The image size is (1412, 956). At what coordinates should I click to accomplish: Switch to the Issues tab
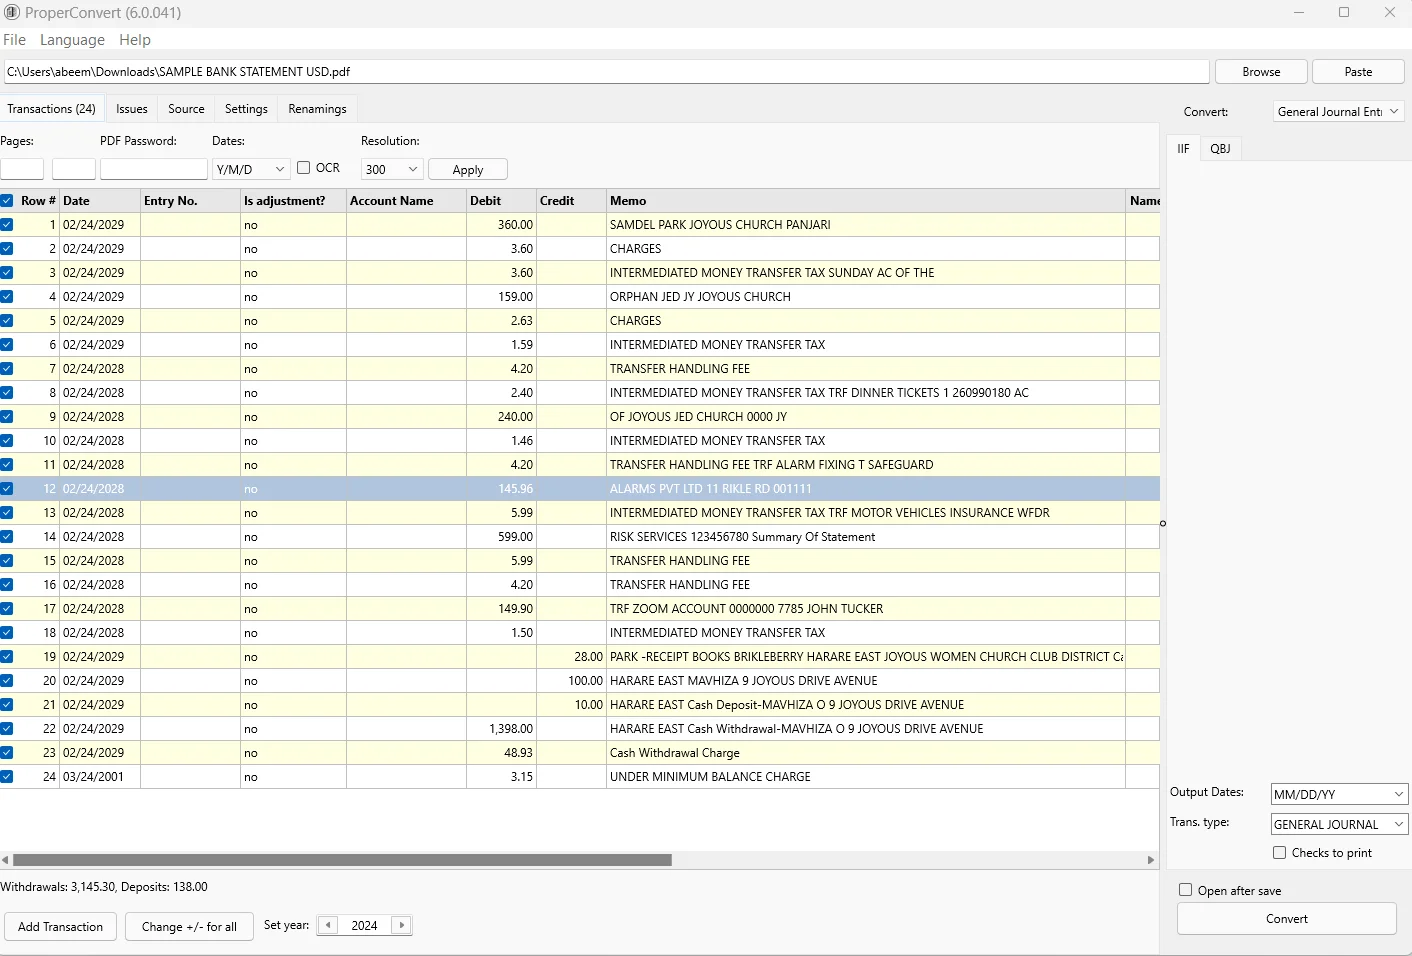pyautogui.click(x=131, y=109)
